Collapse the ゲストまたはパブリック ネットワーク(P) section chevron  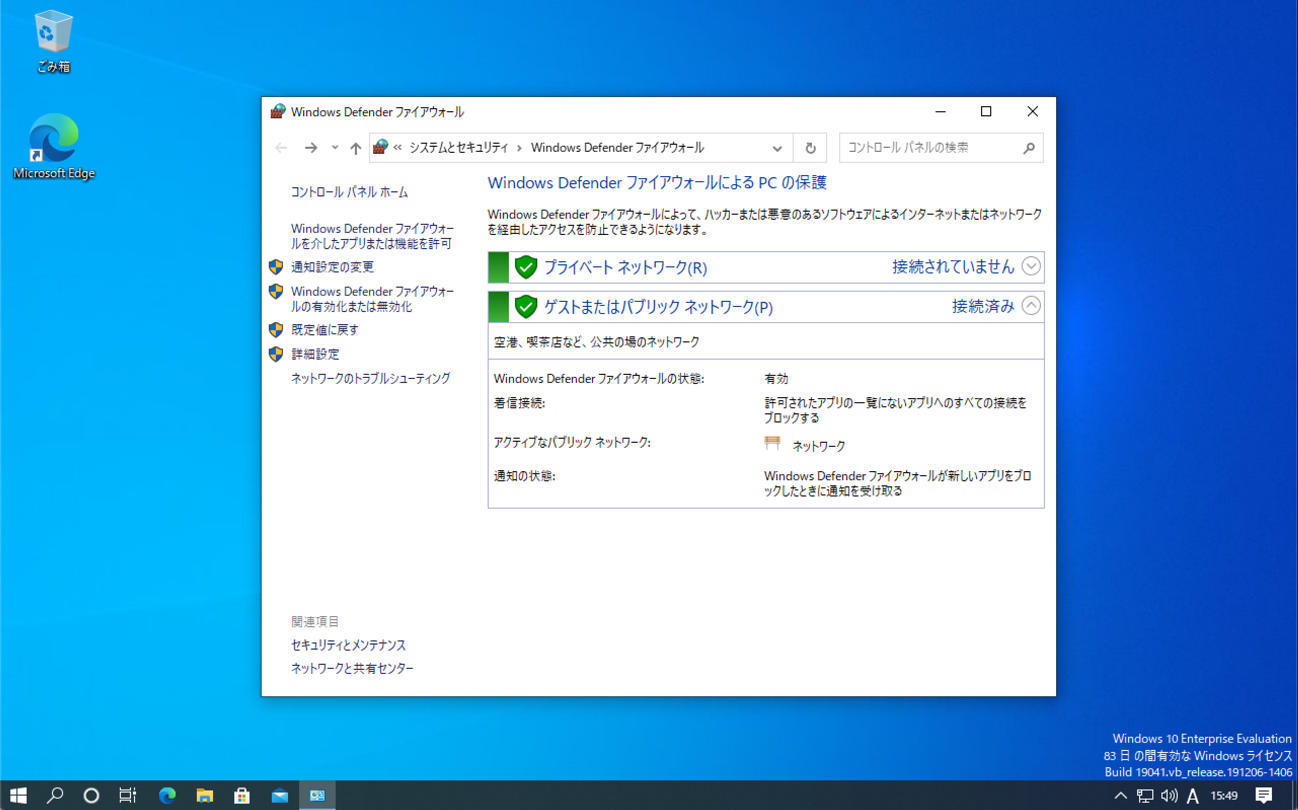click(x=1031, y=306)
